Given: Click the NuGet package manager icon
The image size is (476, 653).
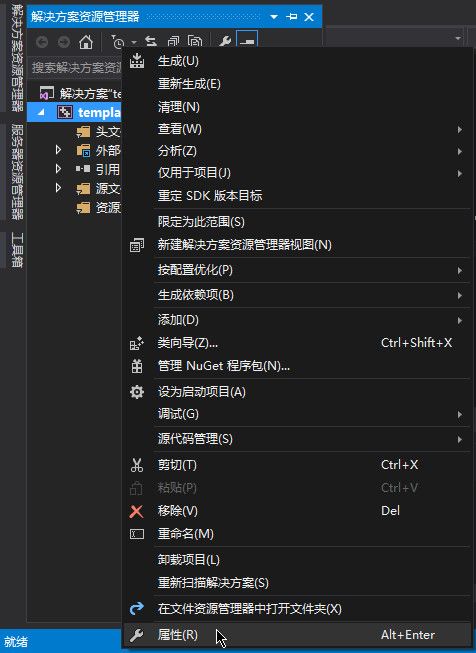Looking at the screenshot, I should (137, 366).
